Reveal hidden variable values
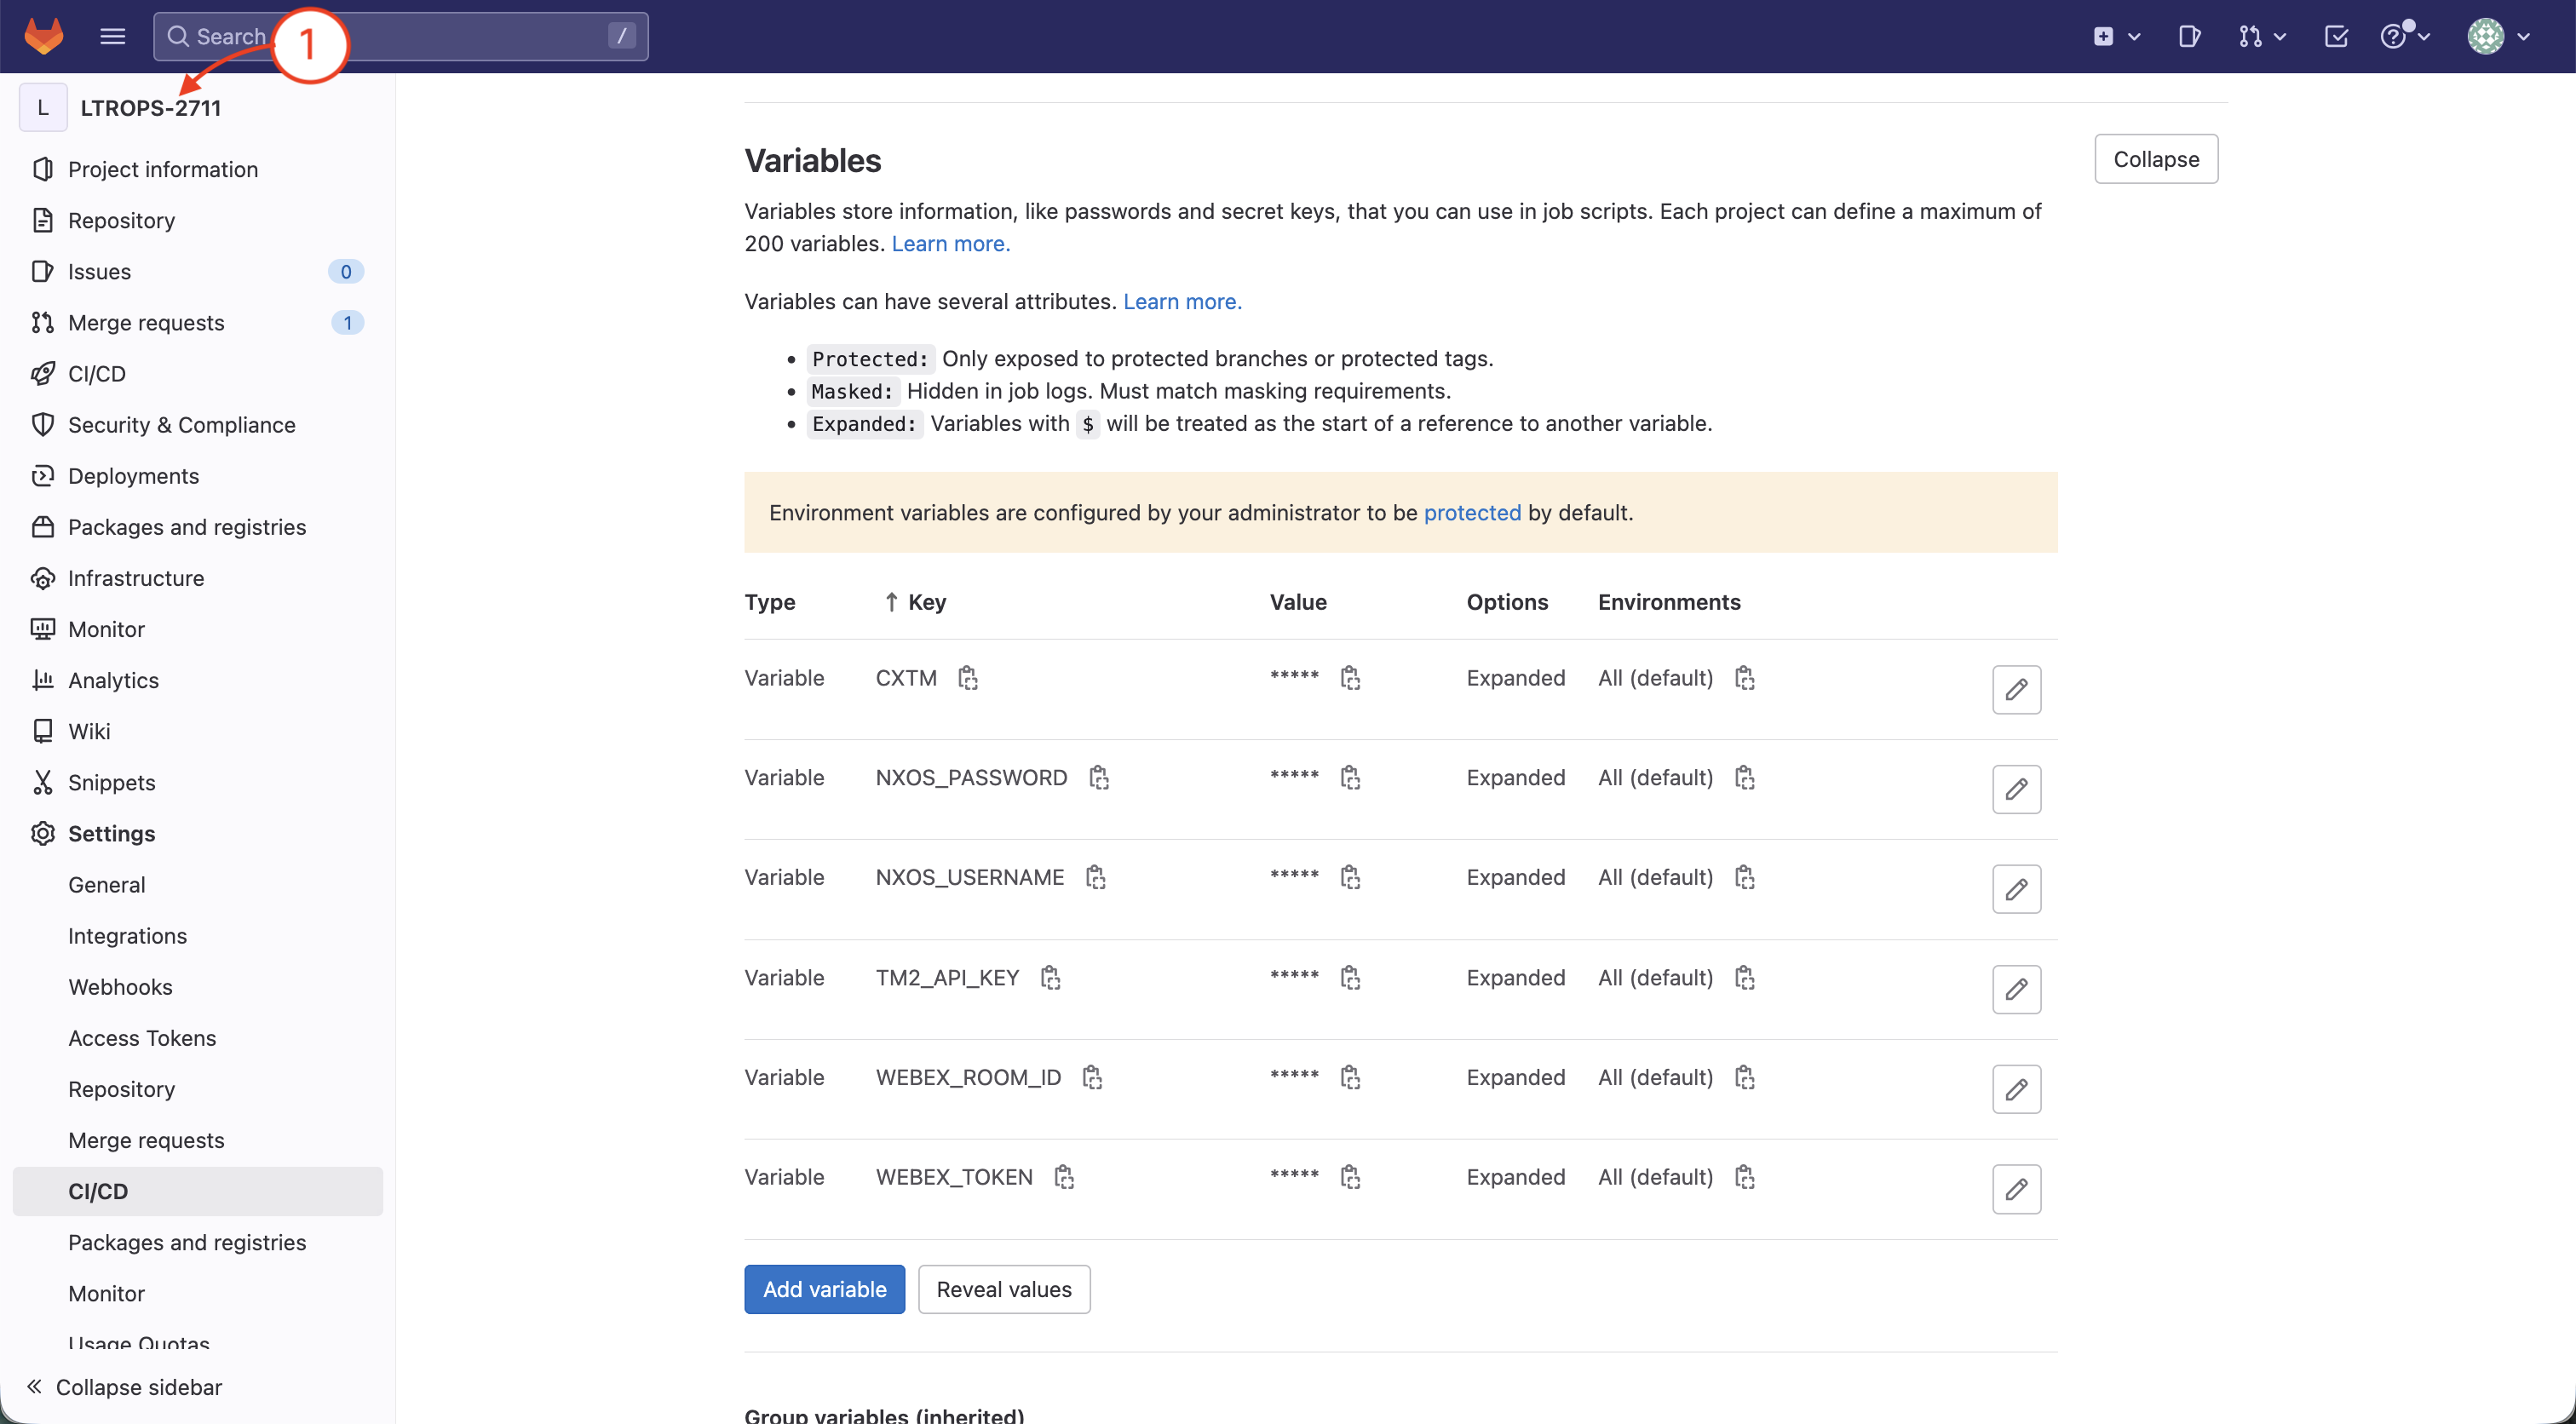Viewport: 2576px width, 1424px height. point(1003,1289)
